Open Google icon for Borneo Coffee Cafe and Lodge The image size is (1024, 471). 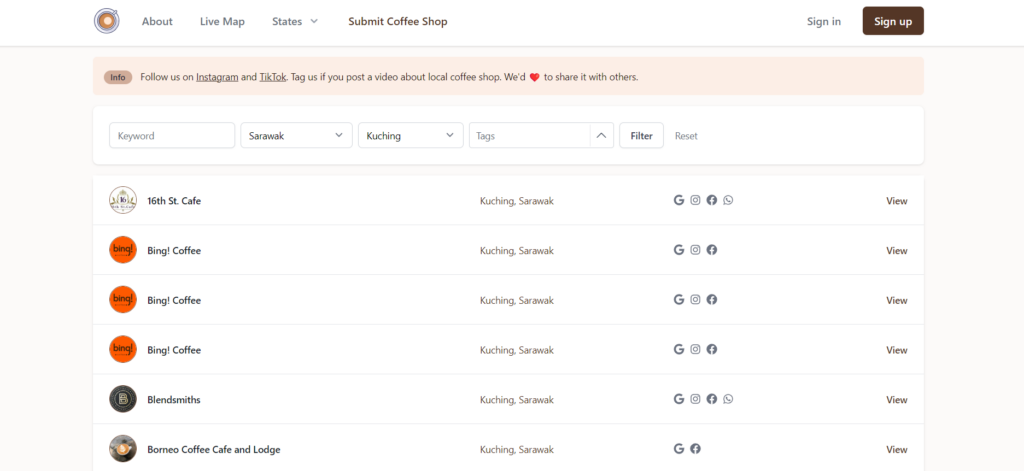coord(679,449)
